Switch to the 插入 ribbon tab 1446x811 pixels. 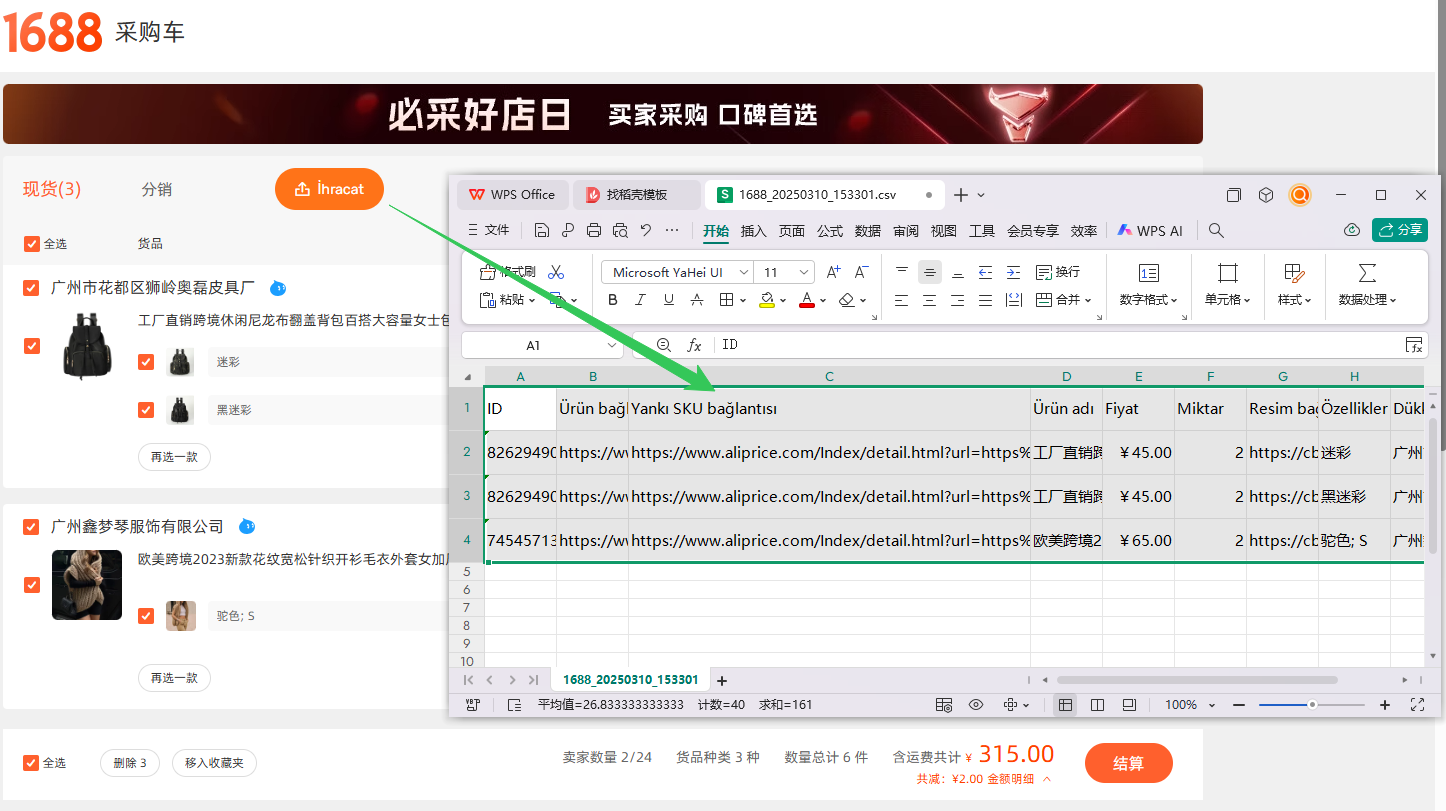point(754,231)
